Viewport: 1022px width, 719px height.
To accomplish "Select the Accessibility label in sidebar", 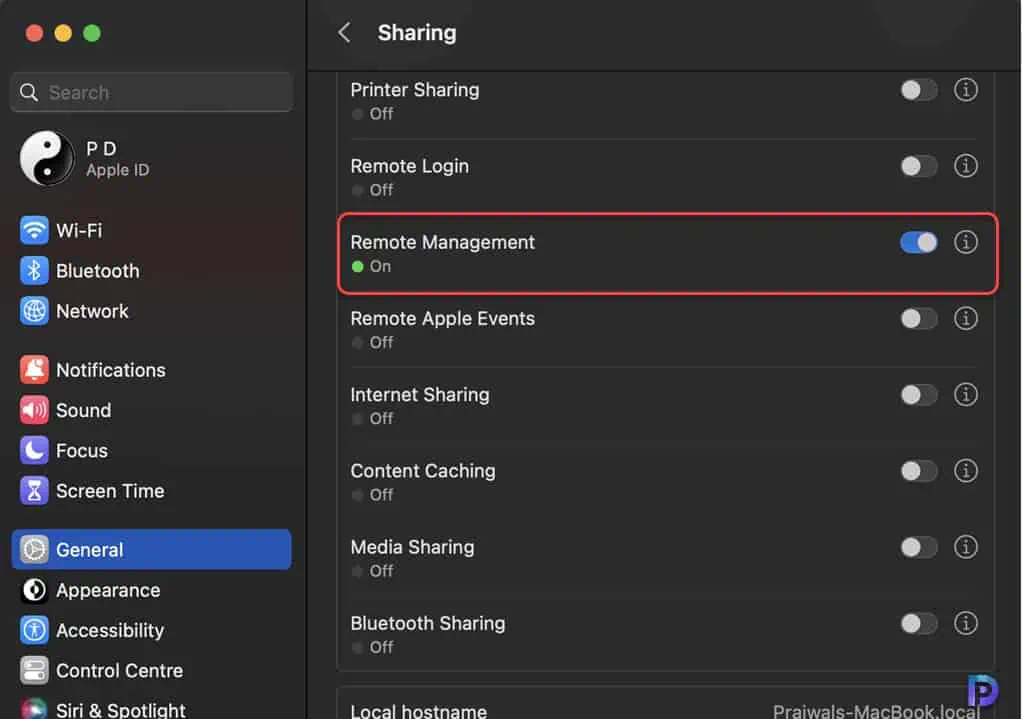I will click(110, 631).
